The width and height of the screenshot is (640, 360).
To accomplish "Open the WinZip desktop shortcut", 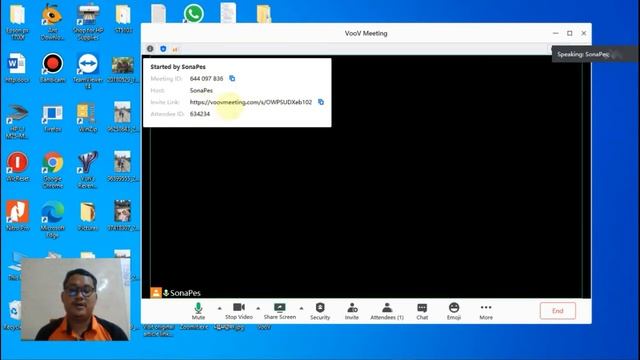I will pos(87,118).
